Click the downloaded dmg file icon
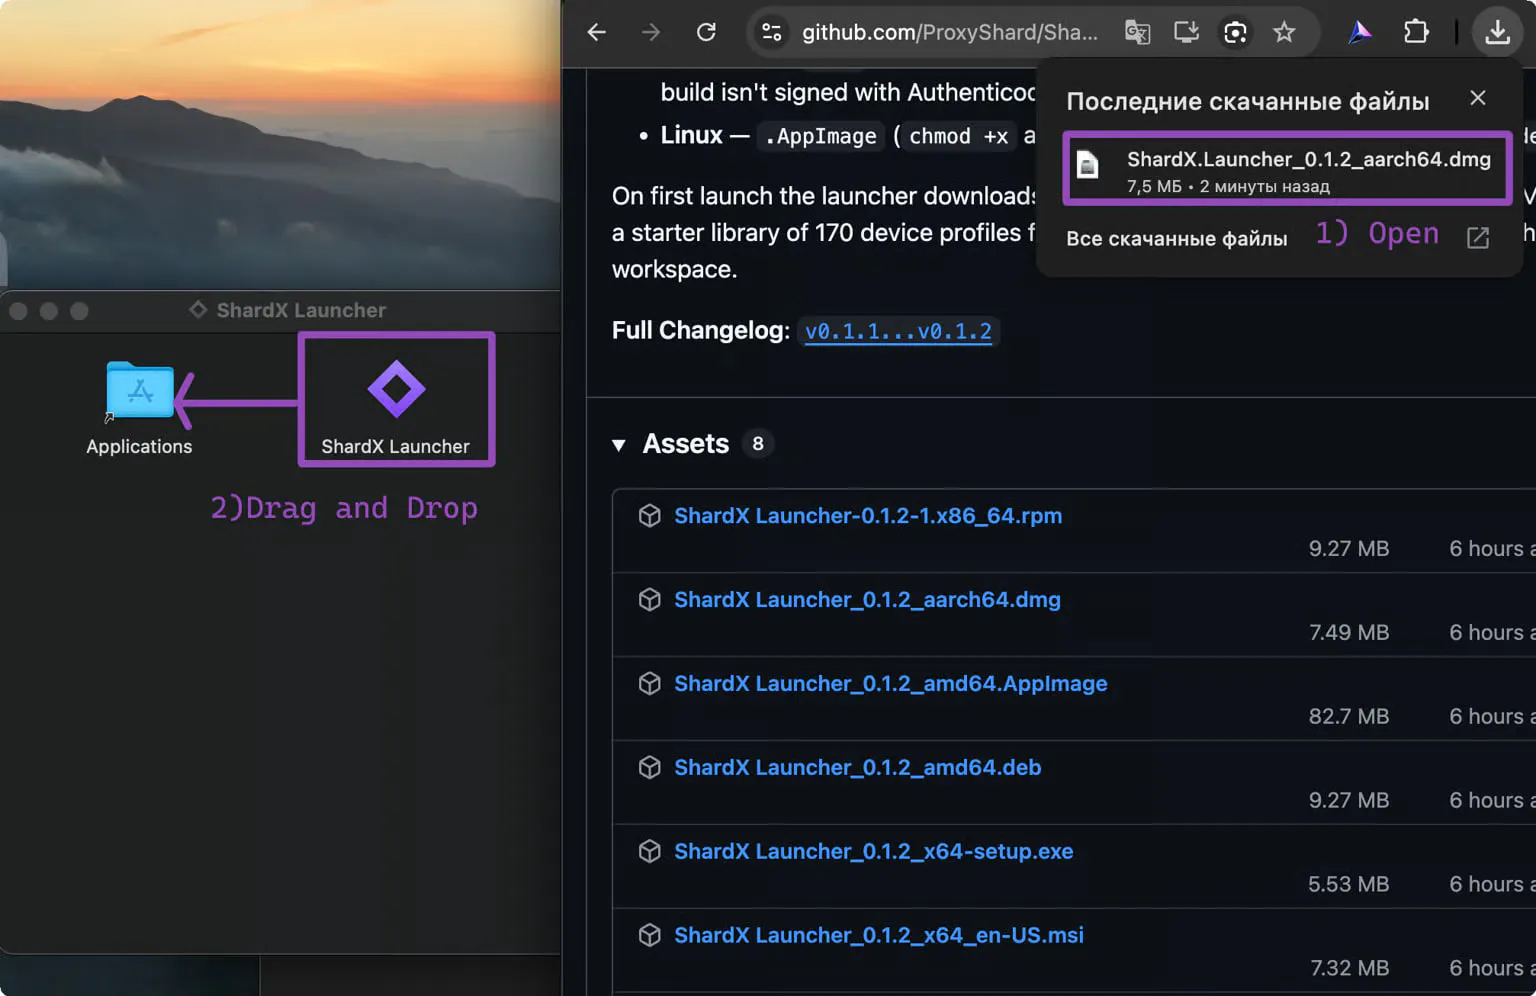This screenshot has height=996, width=1536. click(1088, 165)
